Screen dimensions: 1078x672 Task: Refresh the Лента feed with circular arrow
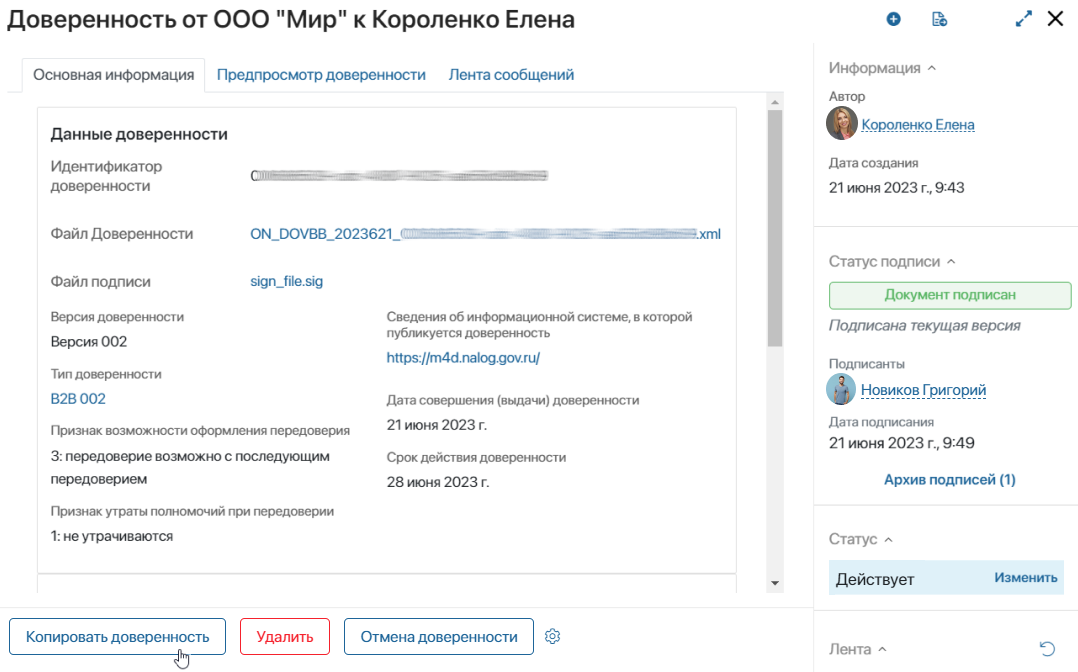(1046, 649)
